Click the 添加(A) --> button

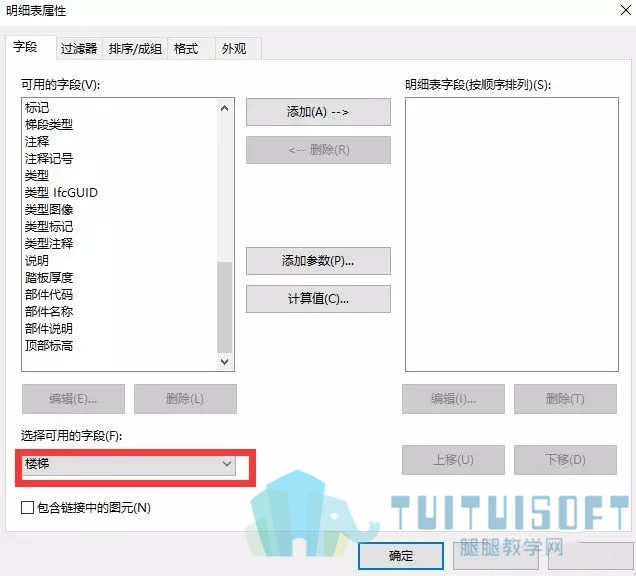pyautogui.click(x=318, y=112)
